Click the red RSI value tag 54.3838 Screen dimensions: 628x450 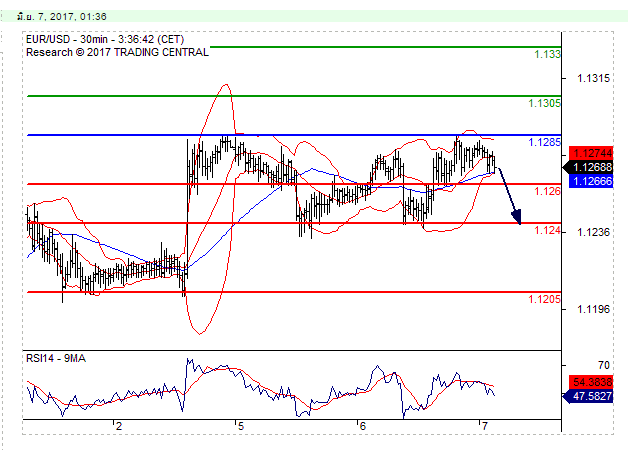point(591,382)
